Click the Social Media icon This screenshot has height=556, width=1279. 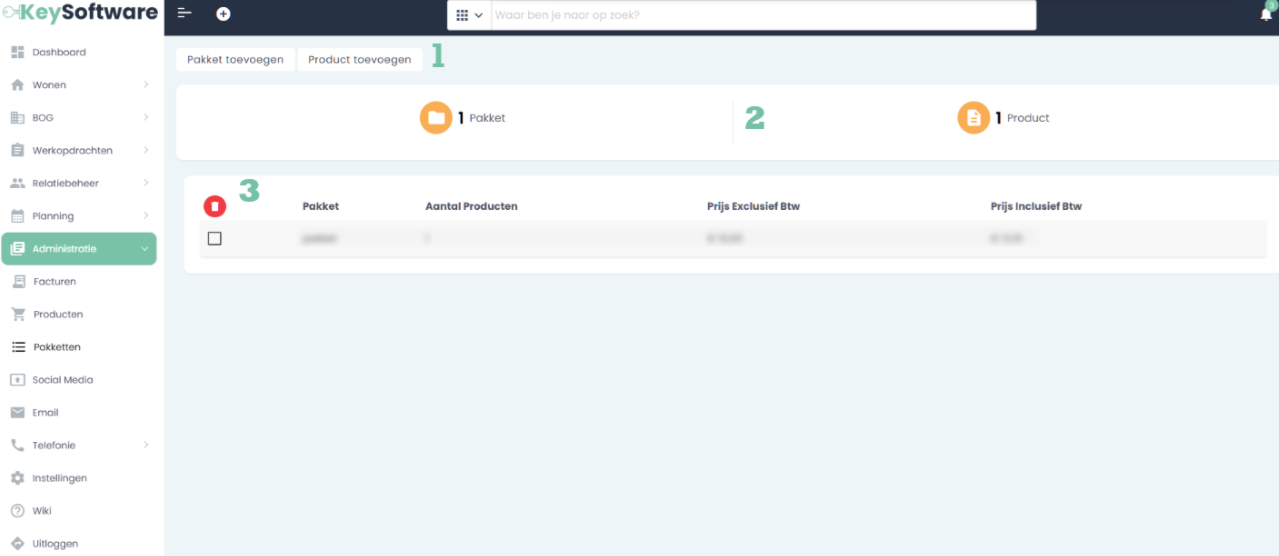point(17,380)
